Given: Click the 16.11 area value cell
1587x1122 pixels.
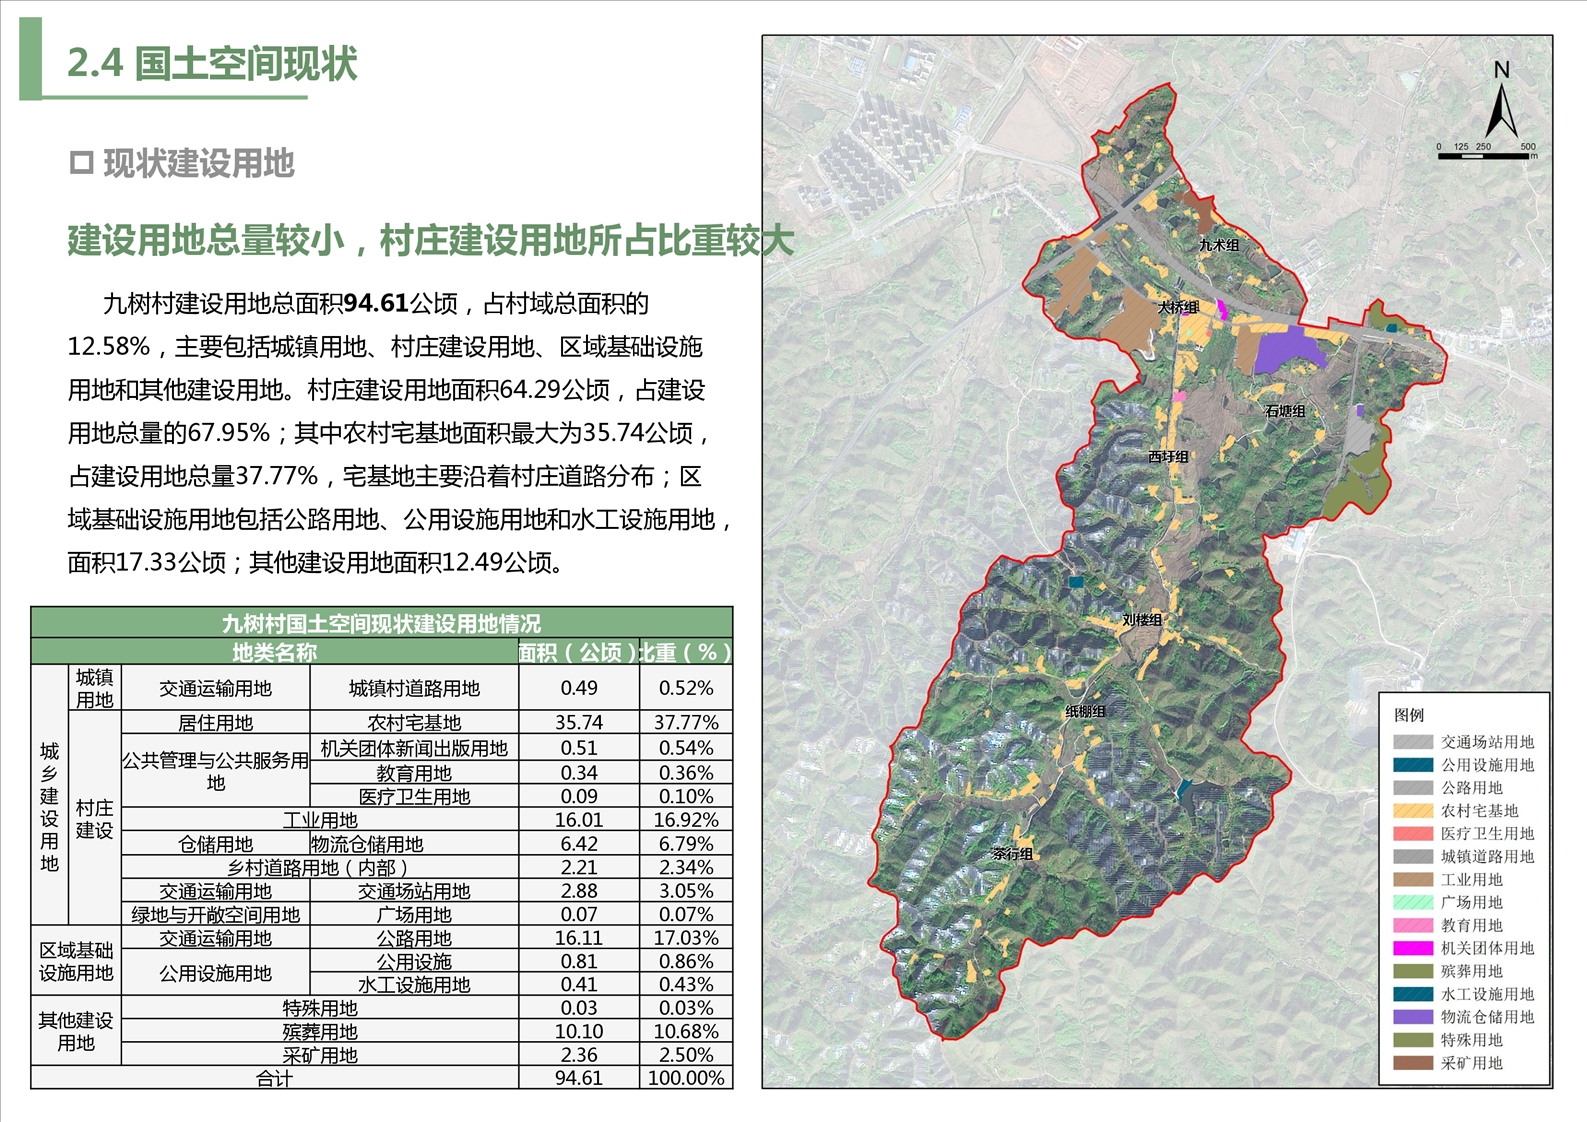Looking at the screenshot, I should click(x=579, y=938).
